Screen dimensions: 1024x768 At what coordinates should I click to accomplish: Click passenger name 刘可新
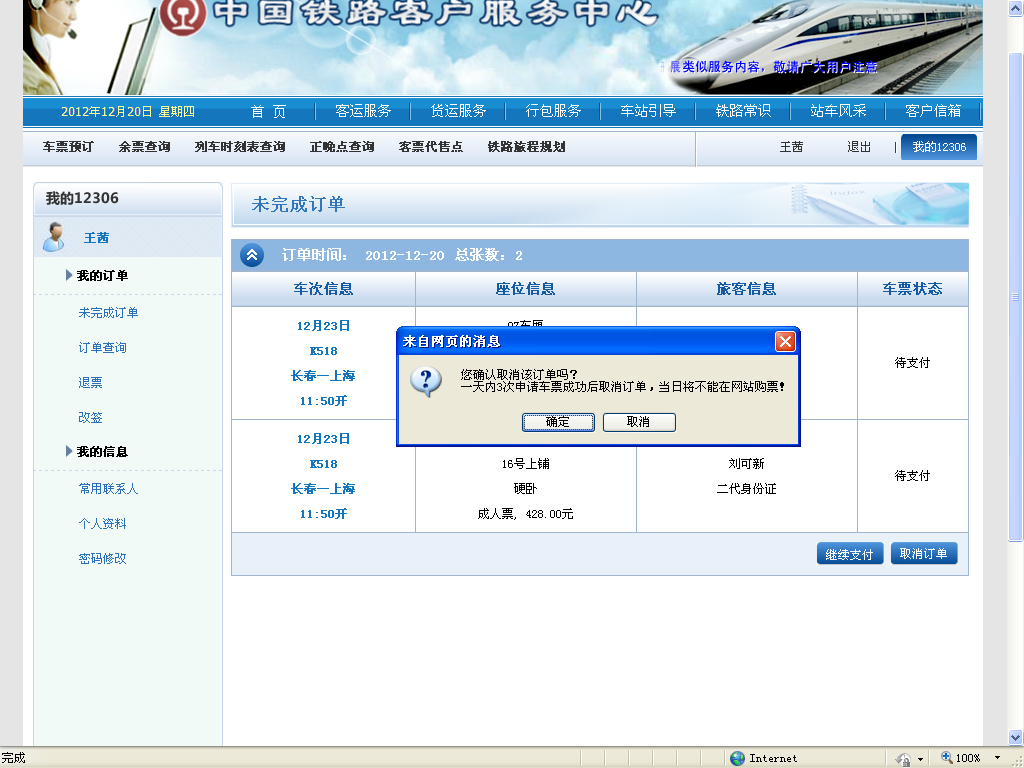tap(746, 464)
